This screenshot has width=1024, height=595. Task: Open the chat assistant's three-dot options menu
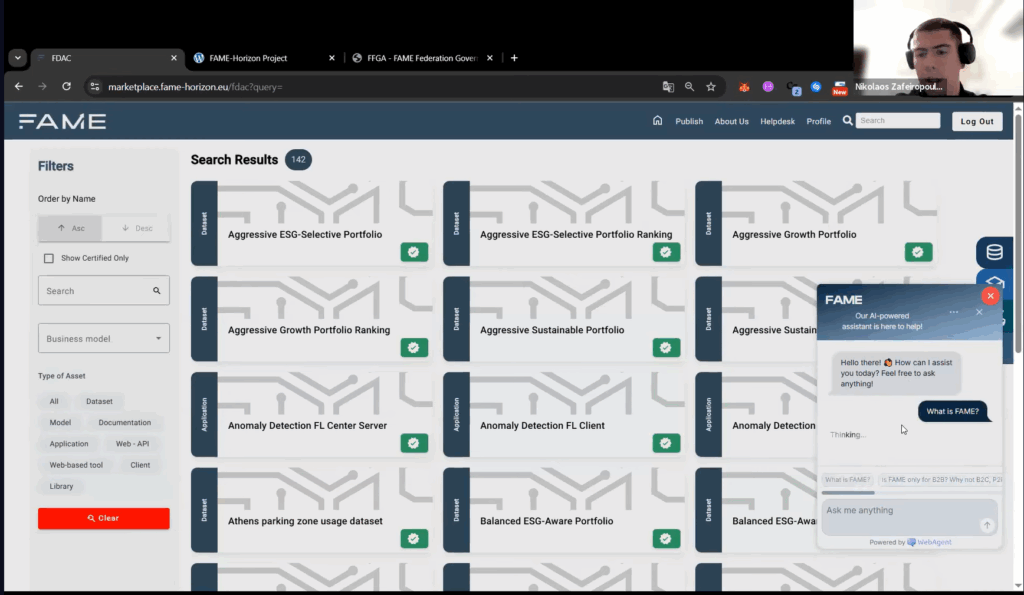point(953,312)
